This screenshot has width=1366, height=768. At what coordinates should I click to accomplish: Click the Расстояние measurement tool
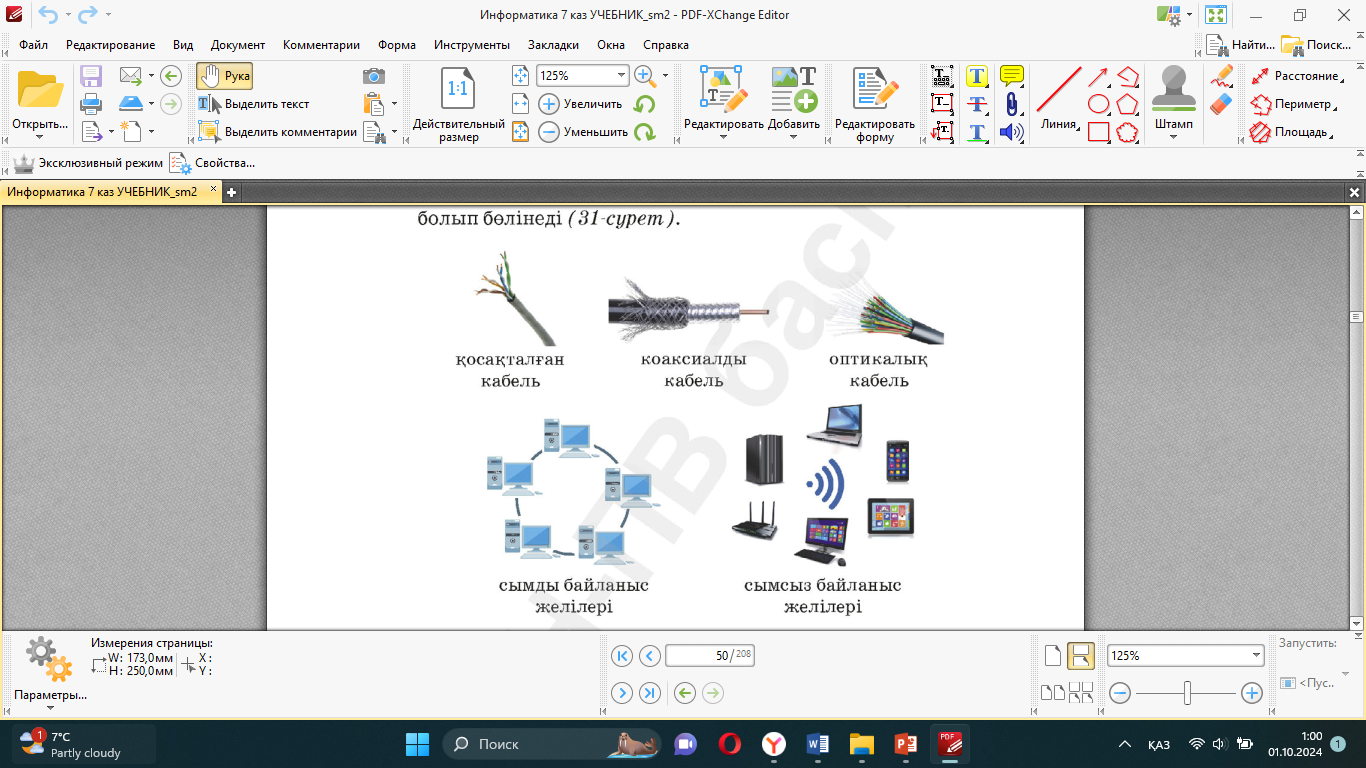click(x=1294, y=76)
